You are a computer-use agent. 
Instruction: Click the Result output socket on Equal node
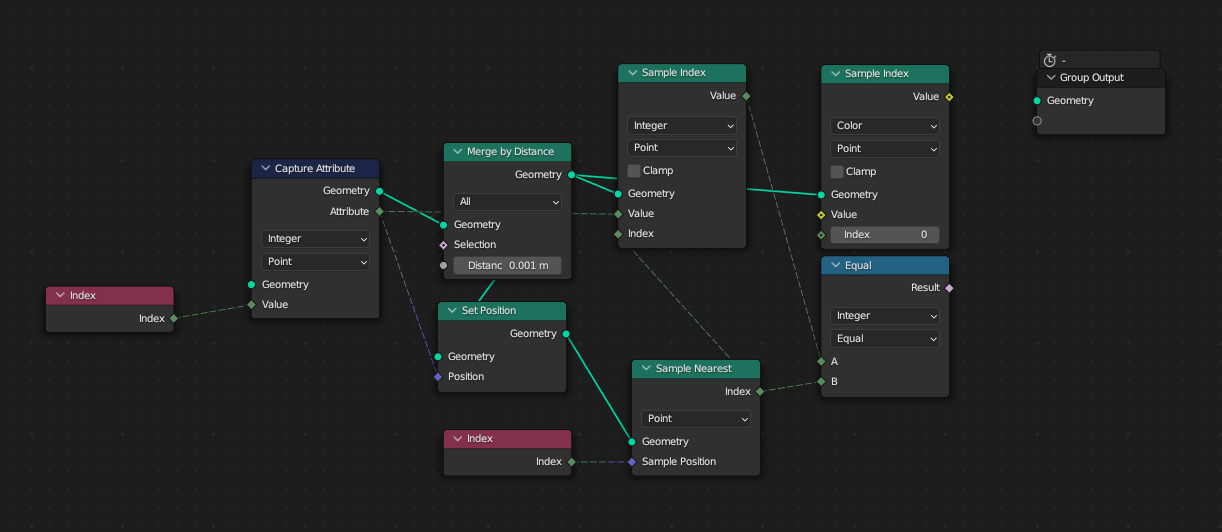coord(949,288)
